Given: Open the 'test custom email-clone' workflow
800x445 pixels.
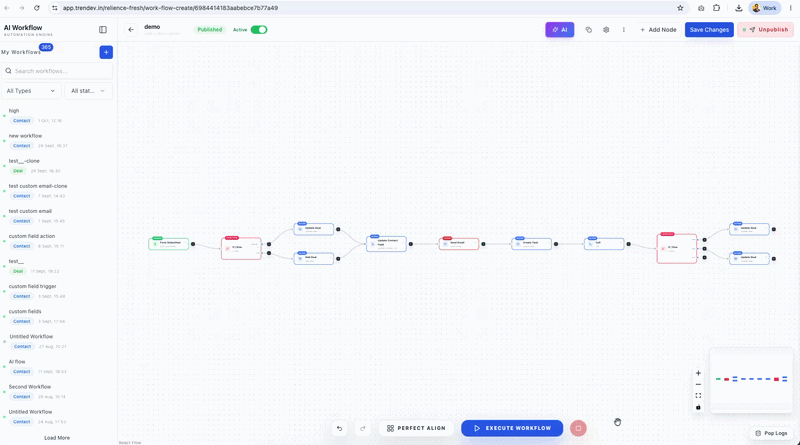Looking at the screenshot, I should (x=57, y=191).
